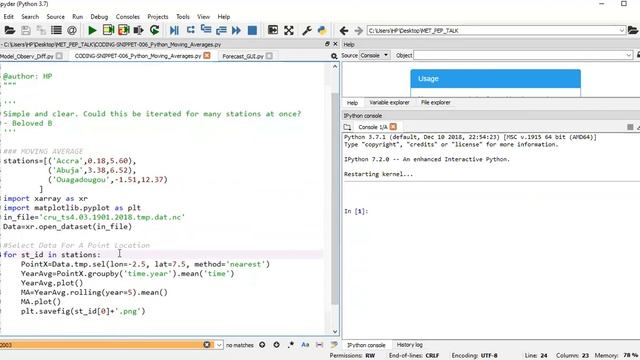The image size is (640, 360).
Task: Click the @ symbol toolbar icon
Action: tap(72, 30)
